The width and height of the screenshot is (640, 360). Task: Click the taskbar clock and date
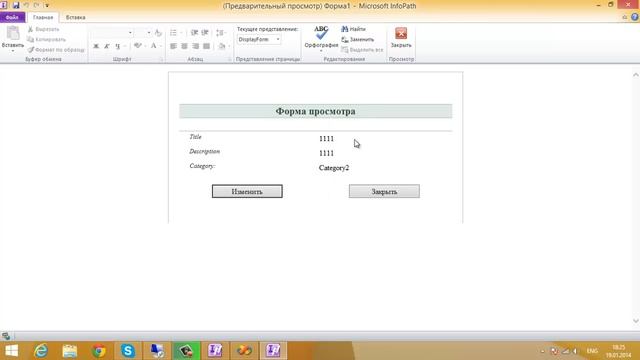(618, 351)
